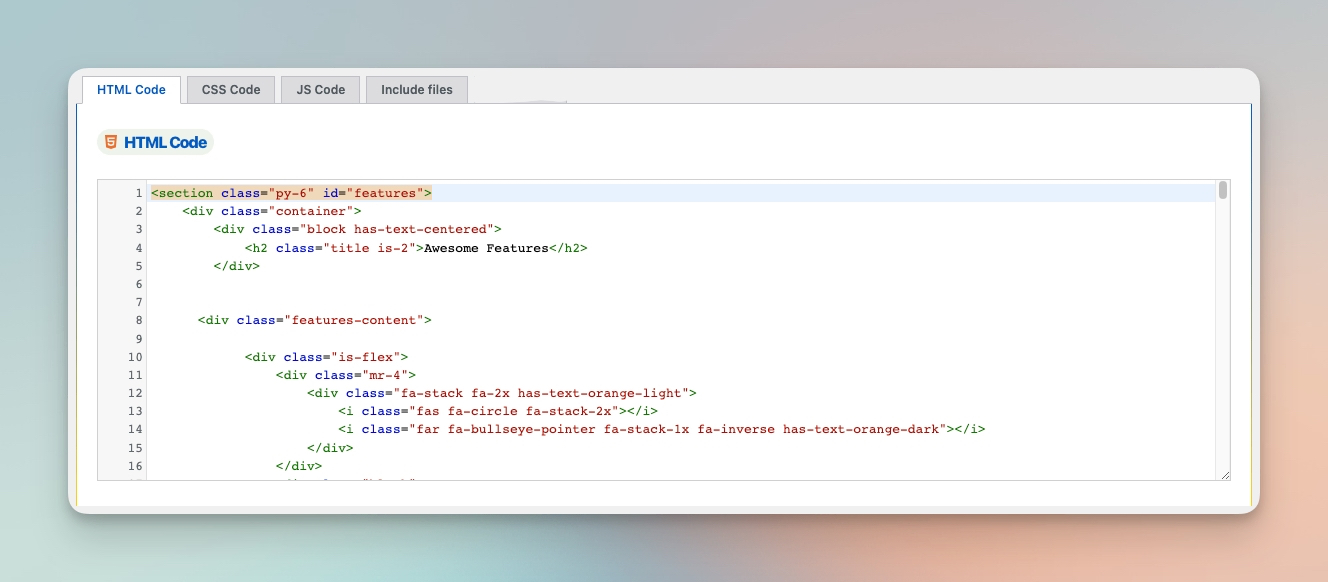Screen dimensions: 1328x582
Task: Click line number 8 in the gutter
Action: pyautogui.click(x=138, y=320)
